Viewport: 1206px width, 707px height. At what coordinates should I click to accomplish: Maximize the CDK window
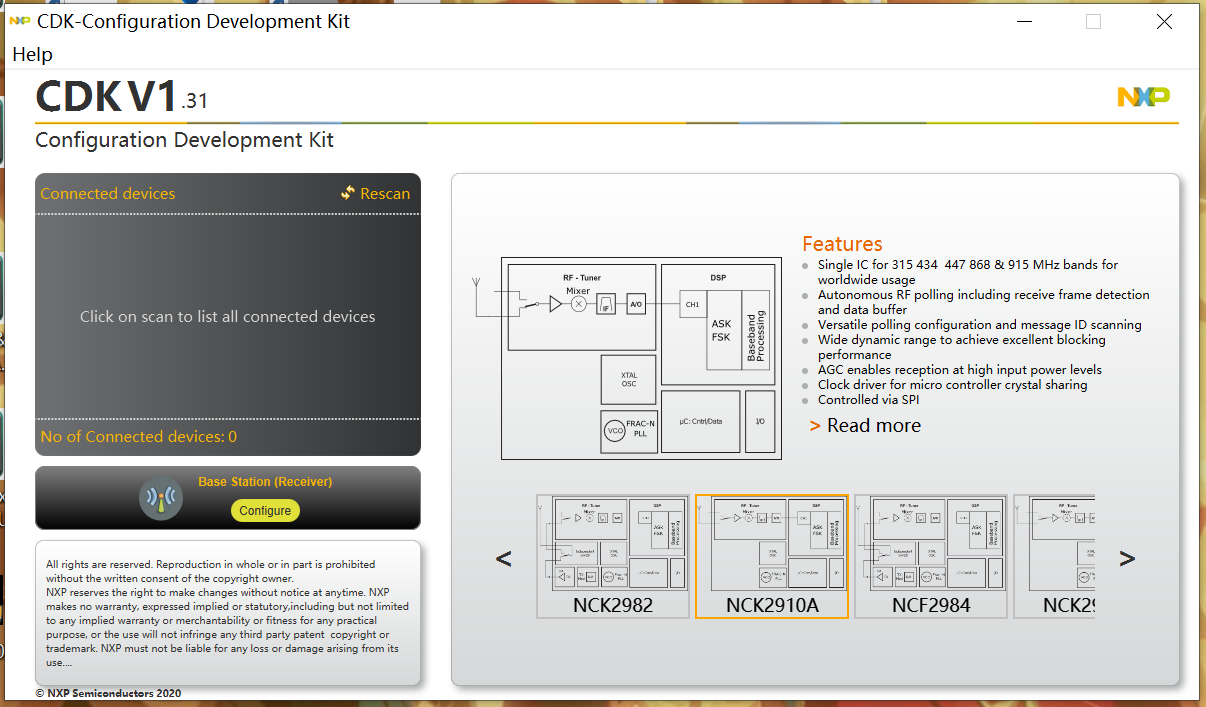(x=1093, y=21)
